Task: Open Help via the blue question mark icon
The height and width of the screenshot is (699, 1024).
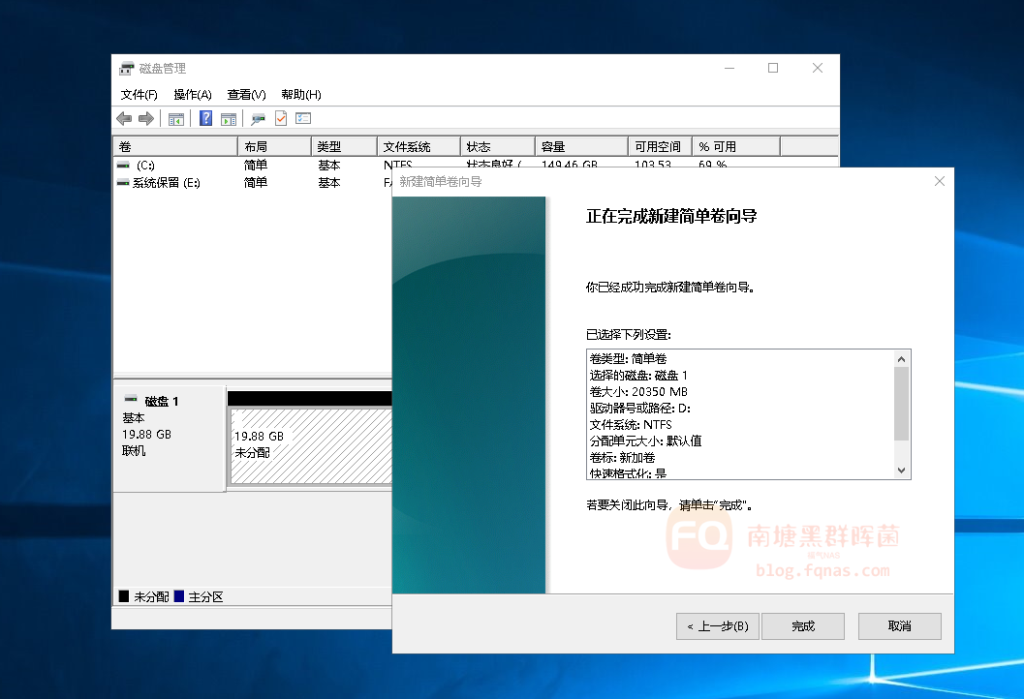Action: 205,119
